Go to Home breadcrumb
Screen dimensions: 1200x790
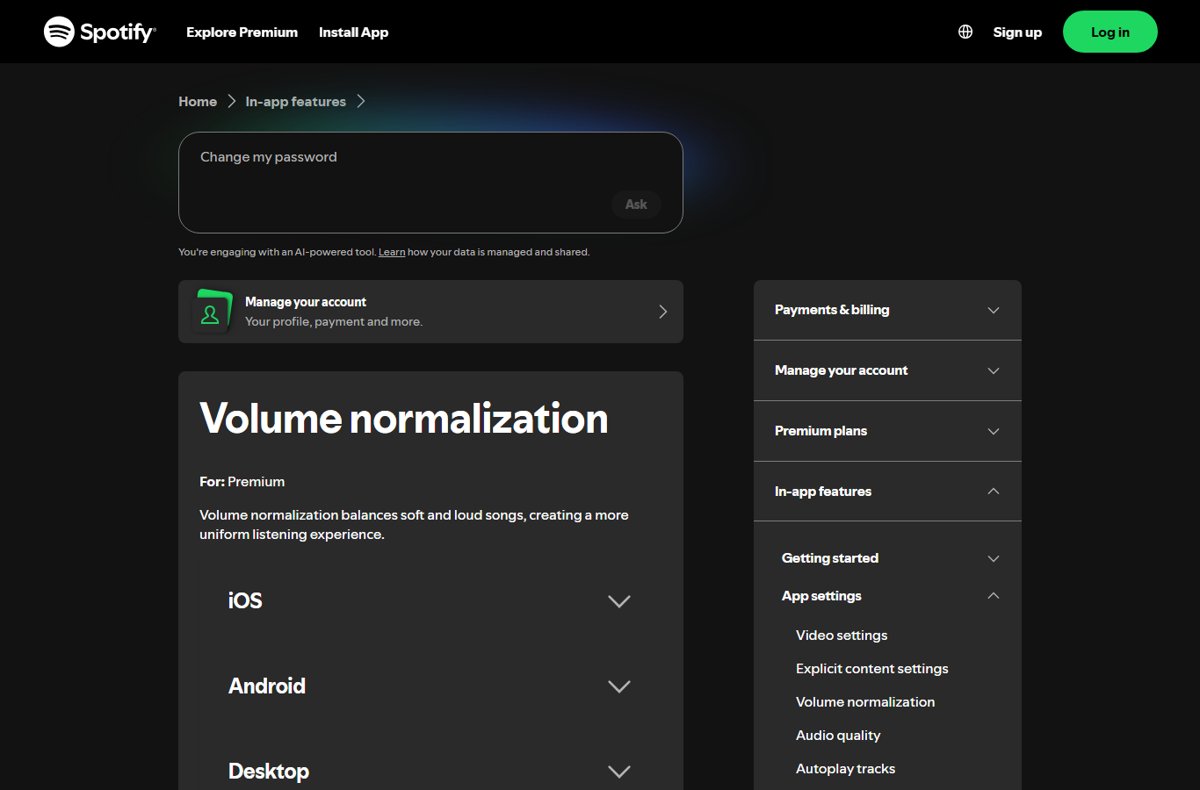pos(197,101)
